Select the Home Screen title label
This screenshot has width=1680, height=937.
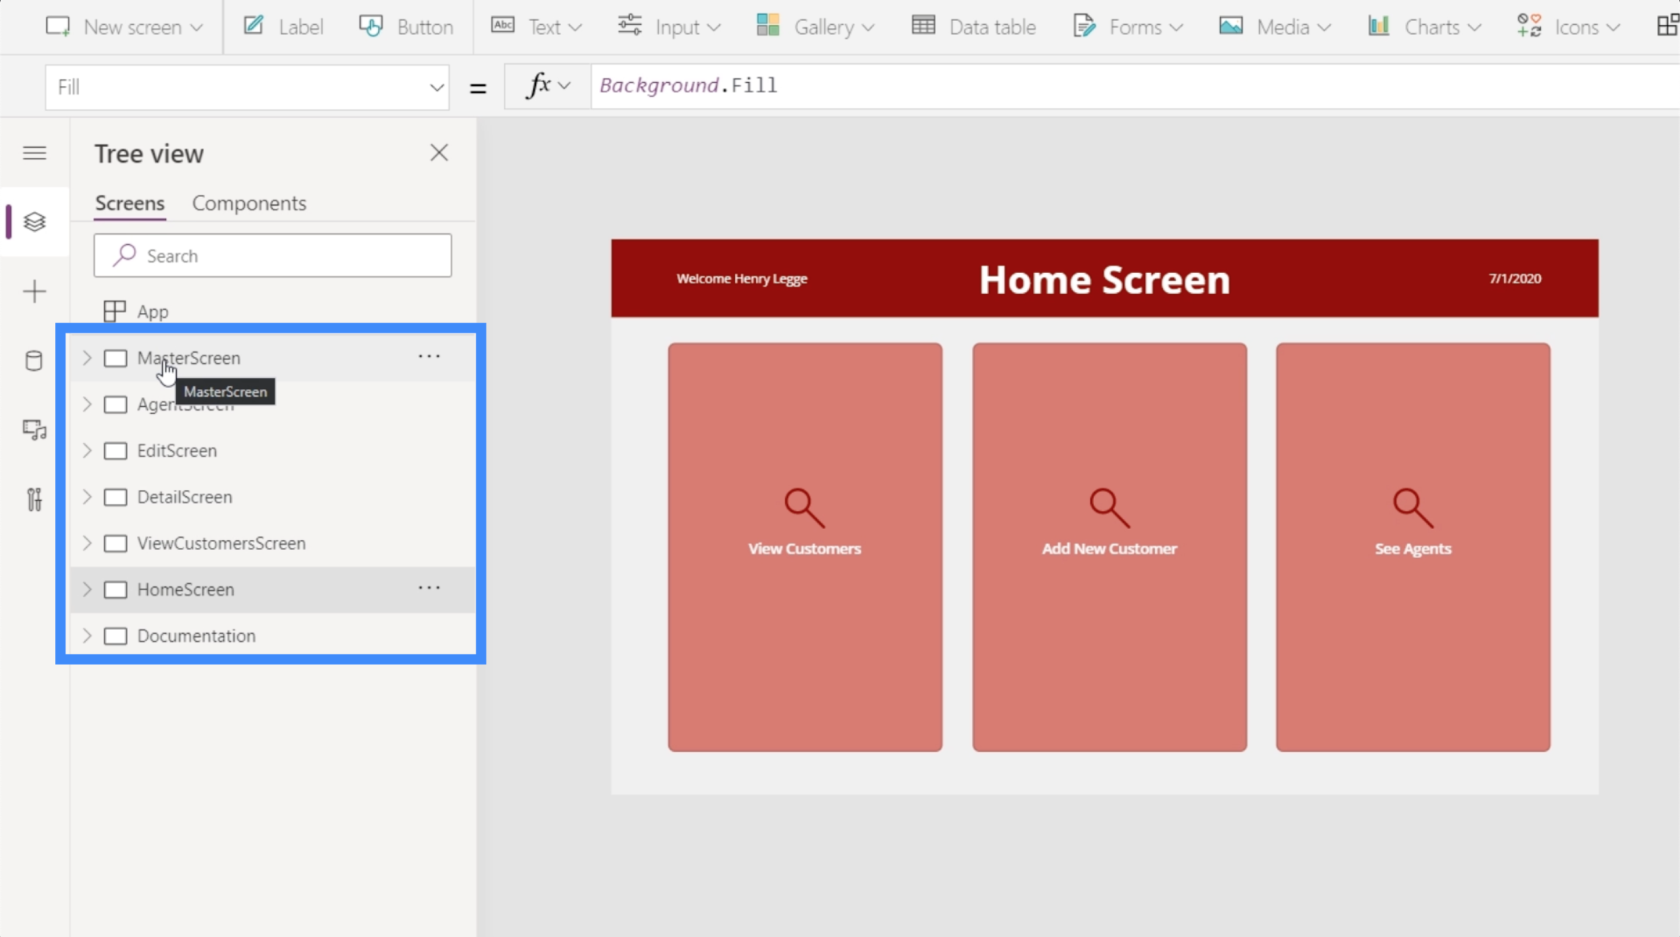click(1104, 280)
